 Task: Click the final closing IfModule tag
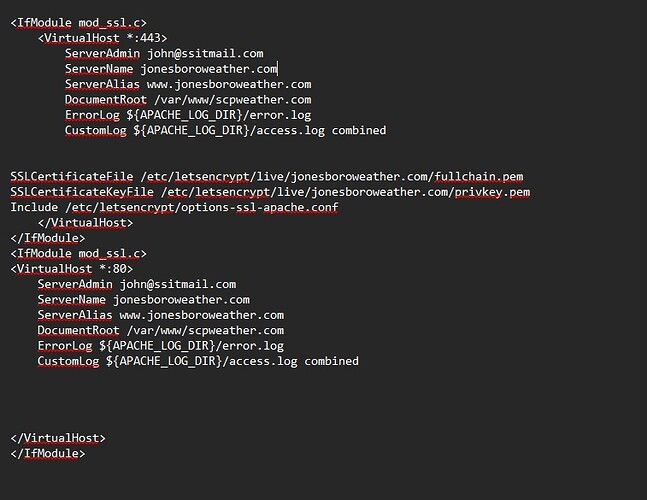(48, 453)
